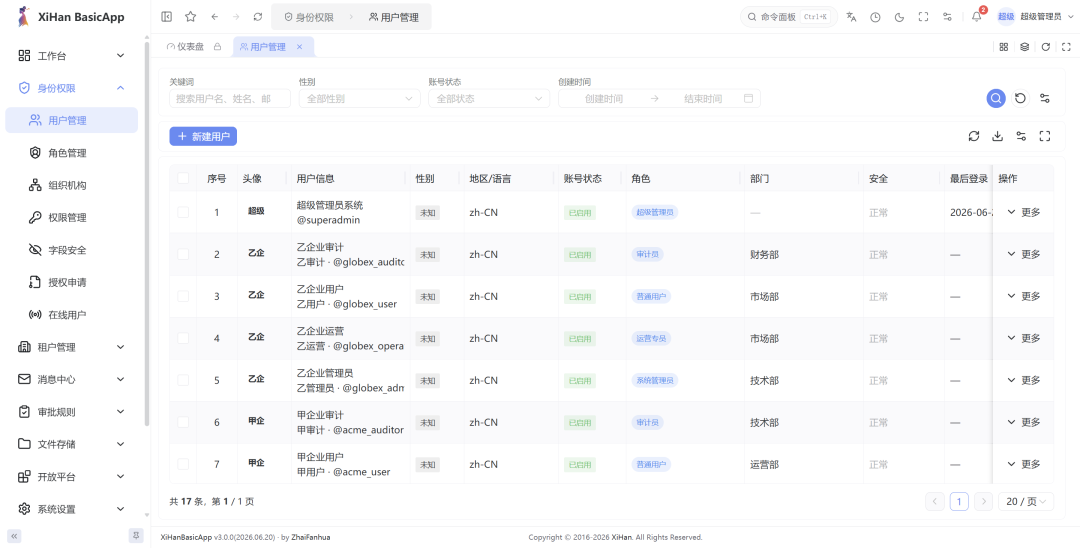Open tab grid view icon
This screenshot has width=1080, height=548.
pyautogui.click(x=1004, y=47)
